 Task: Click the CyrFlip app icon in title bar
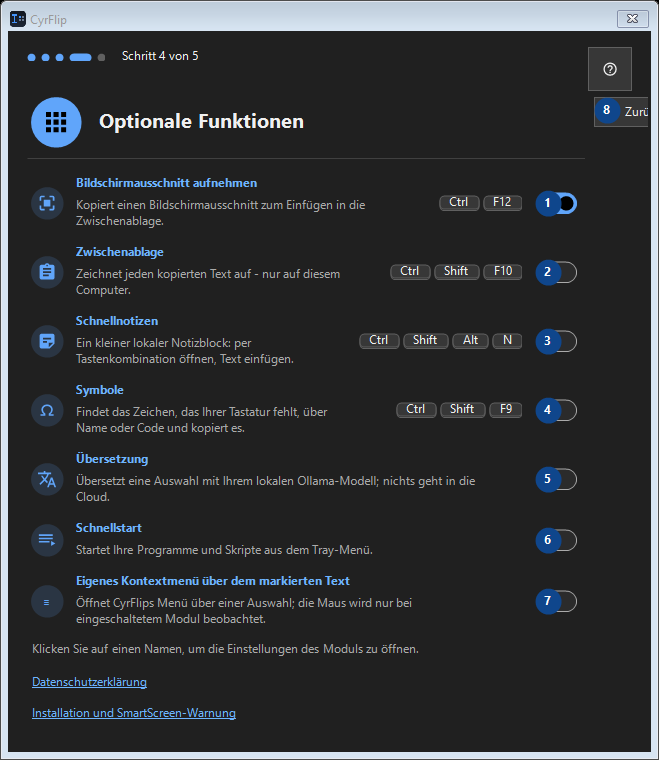18,19
